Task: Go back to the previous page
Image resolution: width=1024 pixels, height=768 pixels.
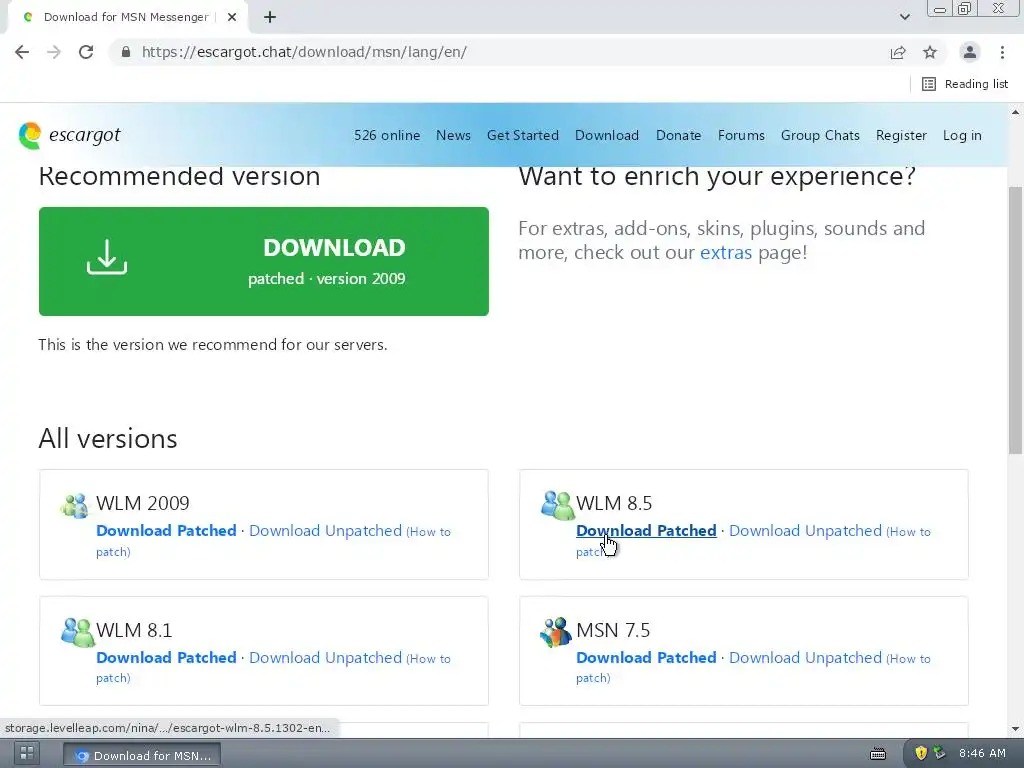Action: tap(22, 52)
